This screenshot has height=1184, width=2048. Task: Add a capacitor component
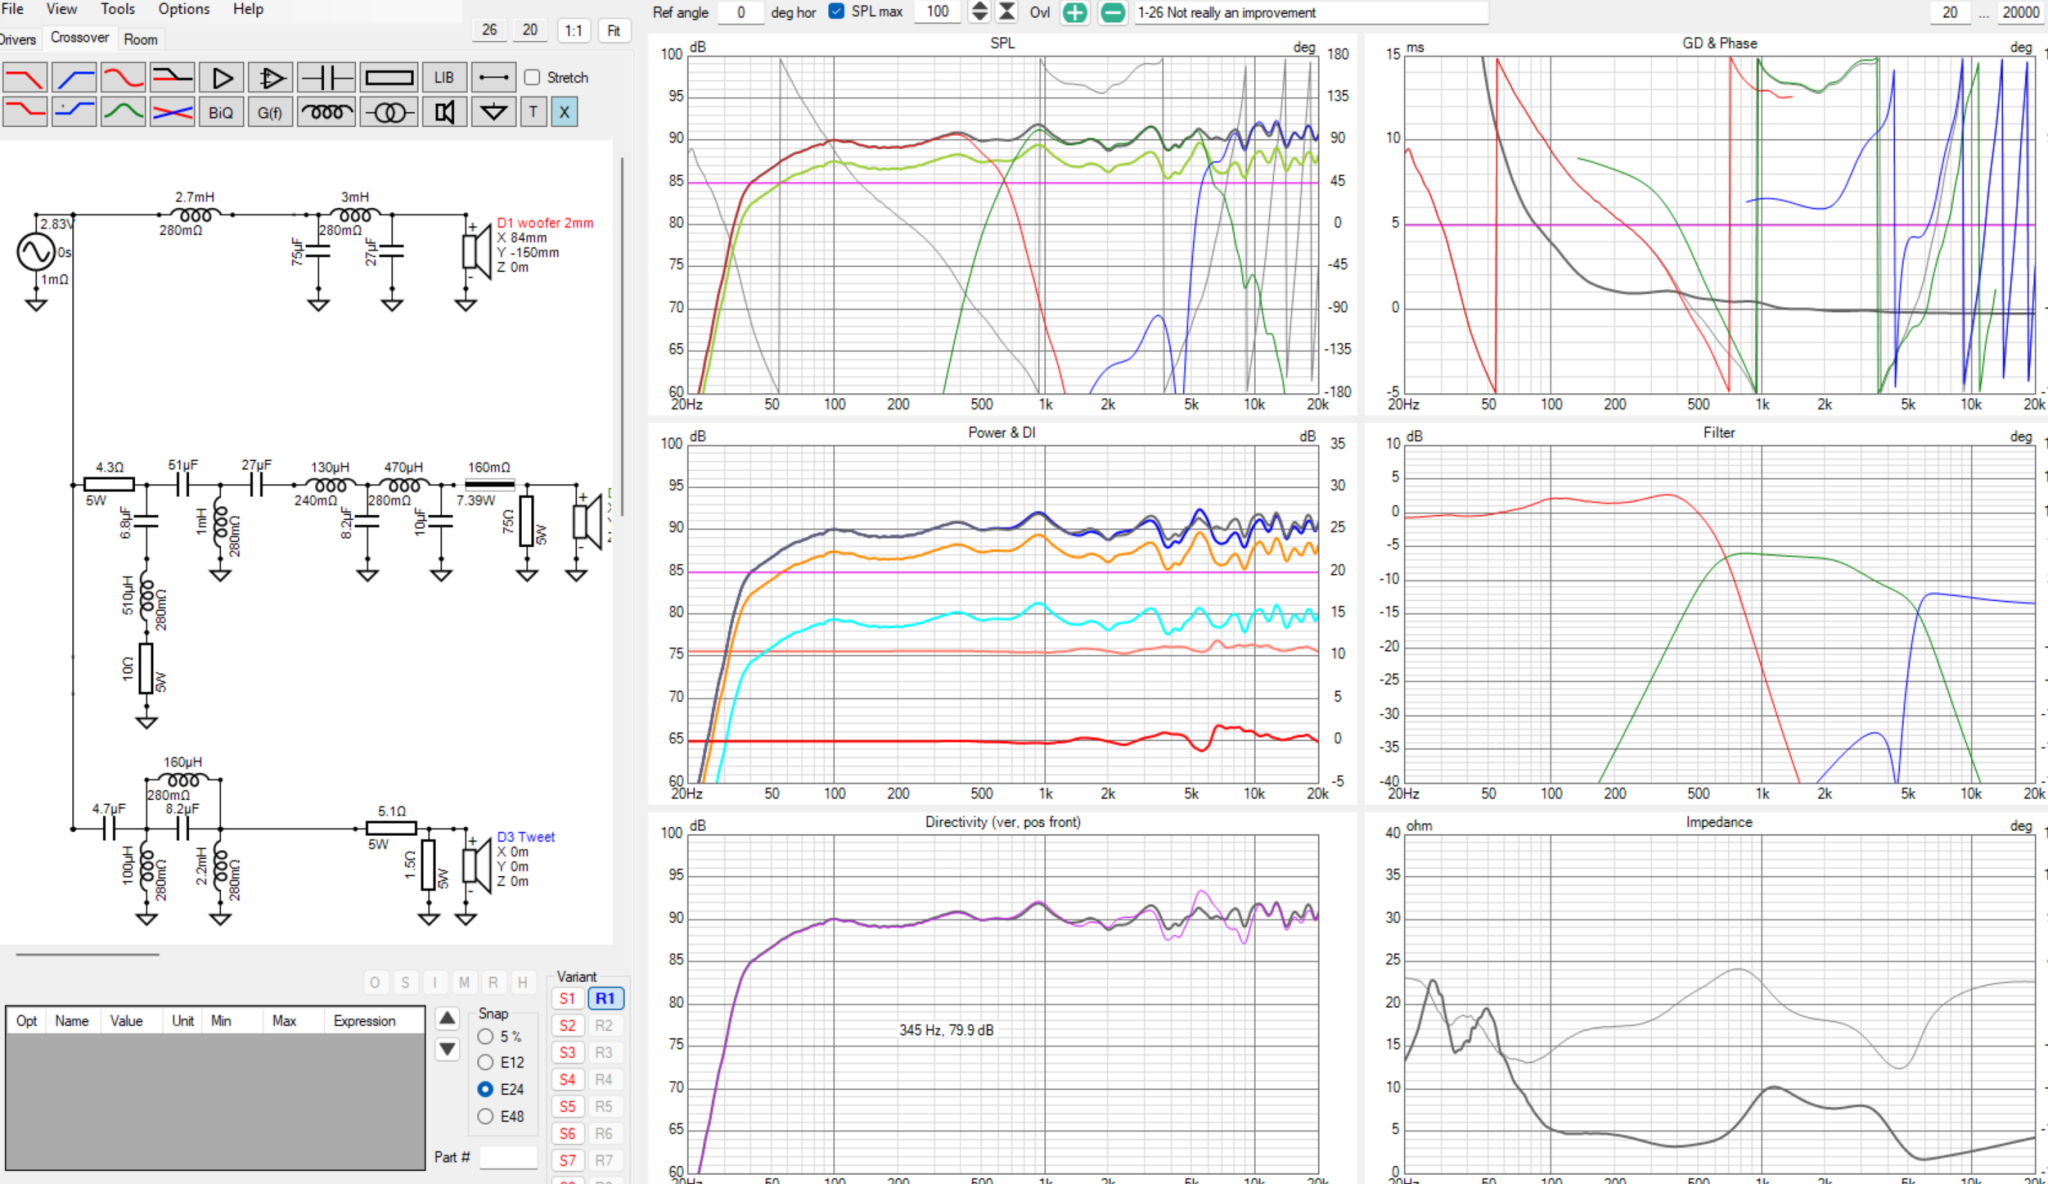(x=326, y=77)
